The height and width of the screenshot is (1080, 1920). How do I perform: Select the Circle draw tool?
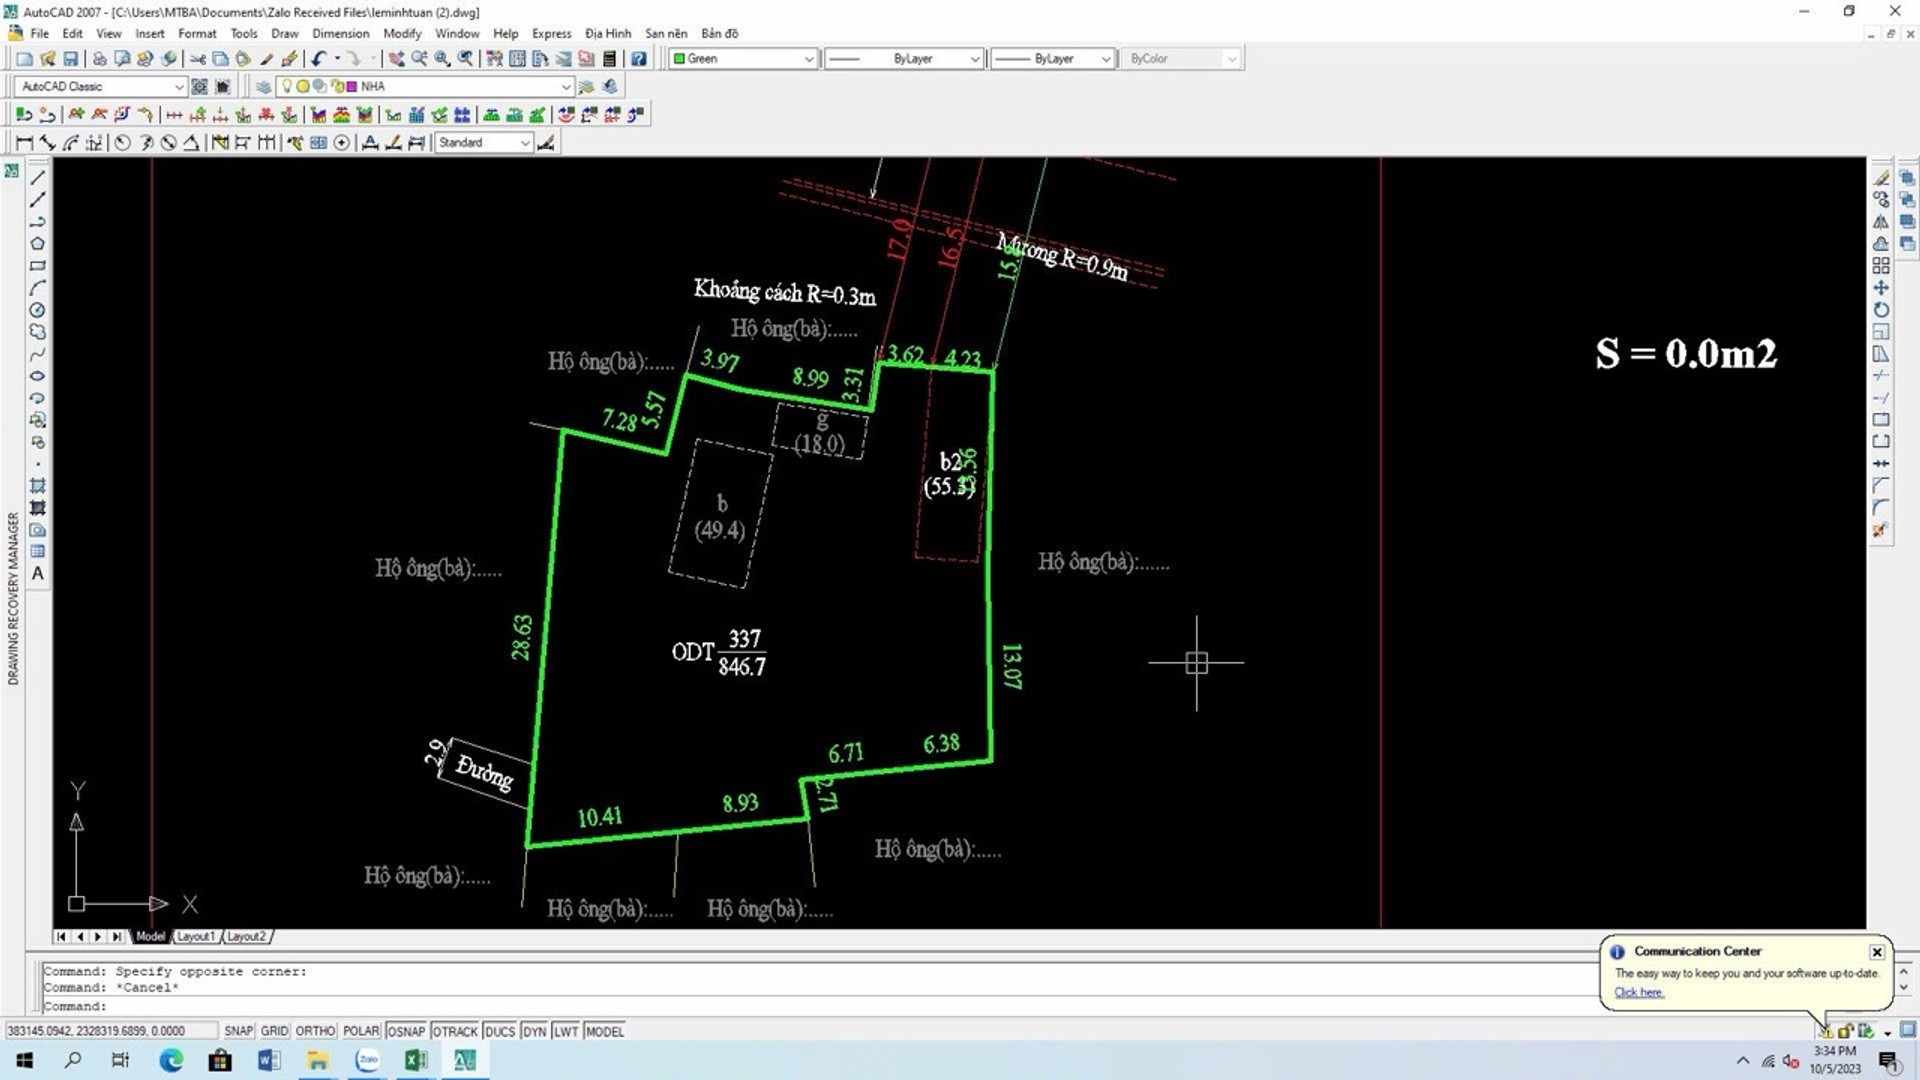pyautogui.click(x=37, y=310)
